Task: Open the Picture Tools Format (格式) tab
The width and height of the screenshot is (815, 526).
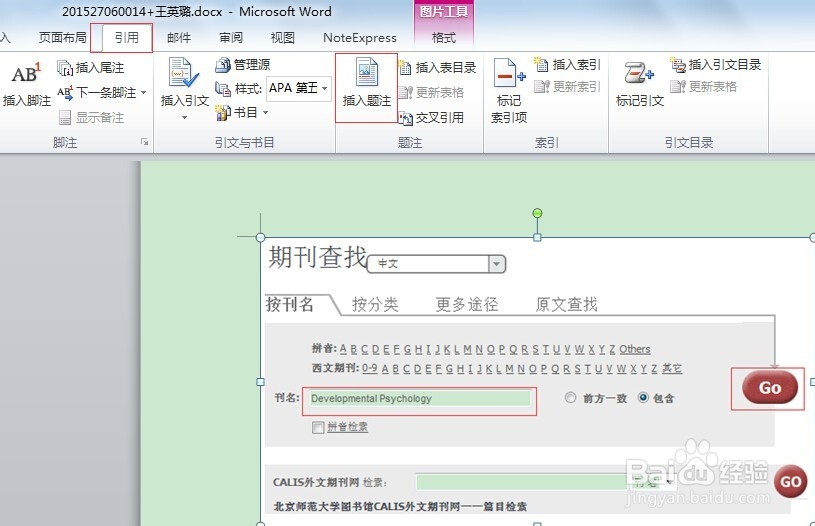Action: pyautogui.click(x=444, y=37)
